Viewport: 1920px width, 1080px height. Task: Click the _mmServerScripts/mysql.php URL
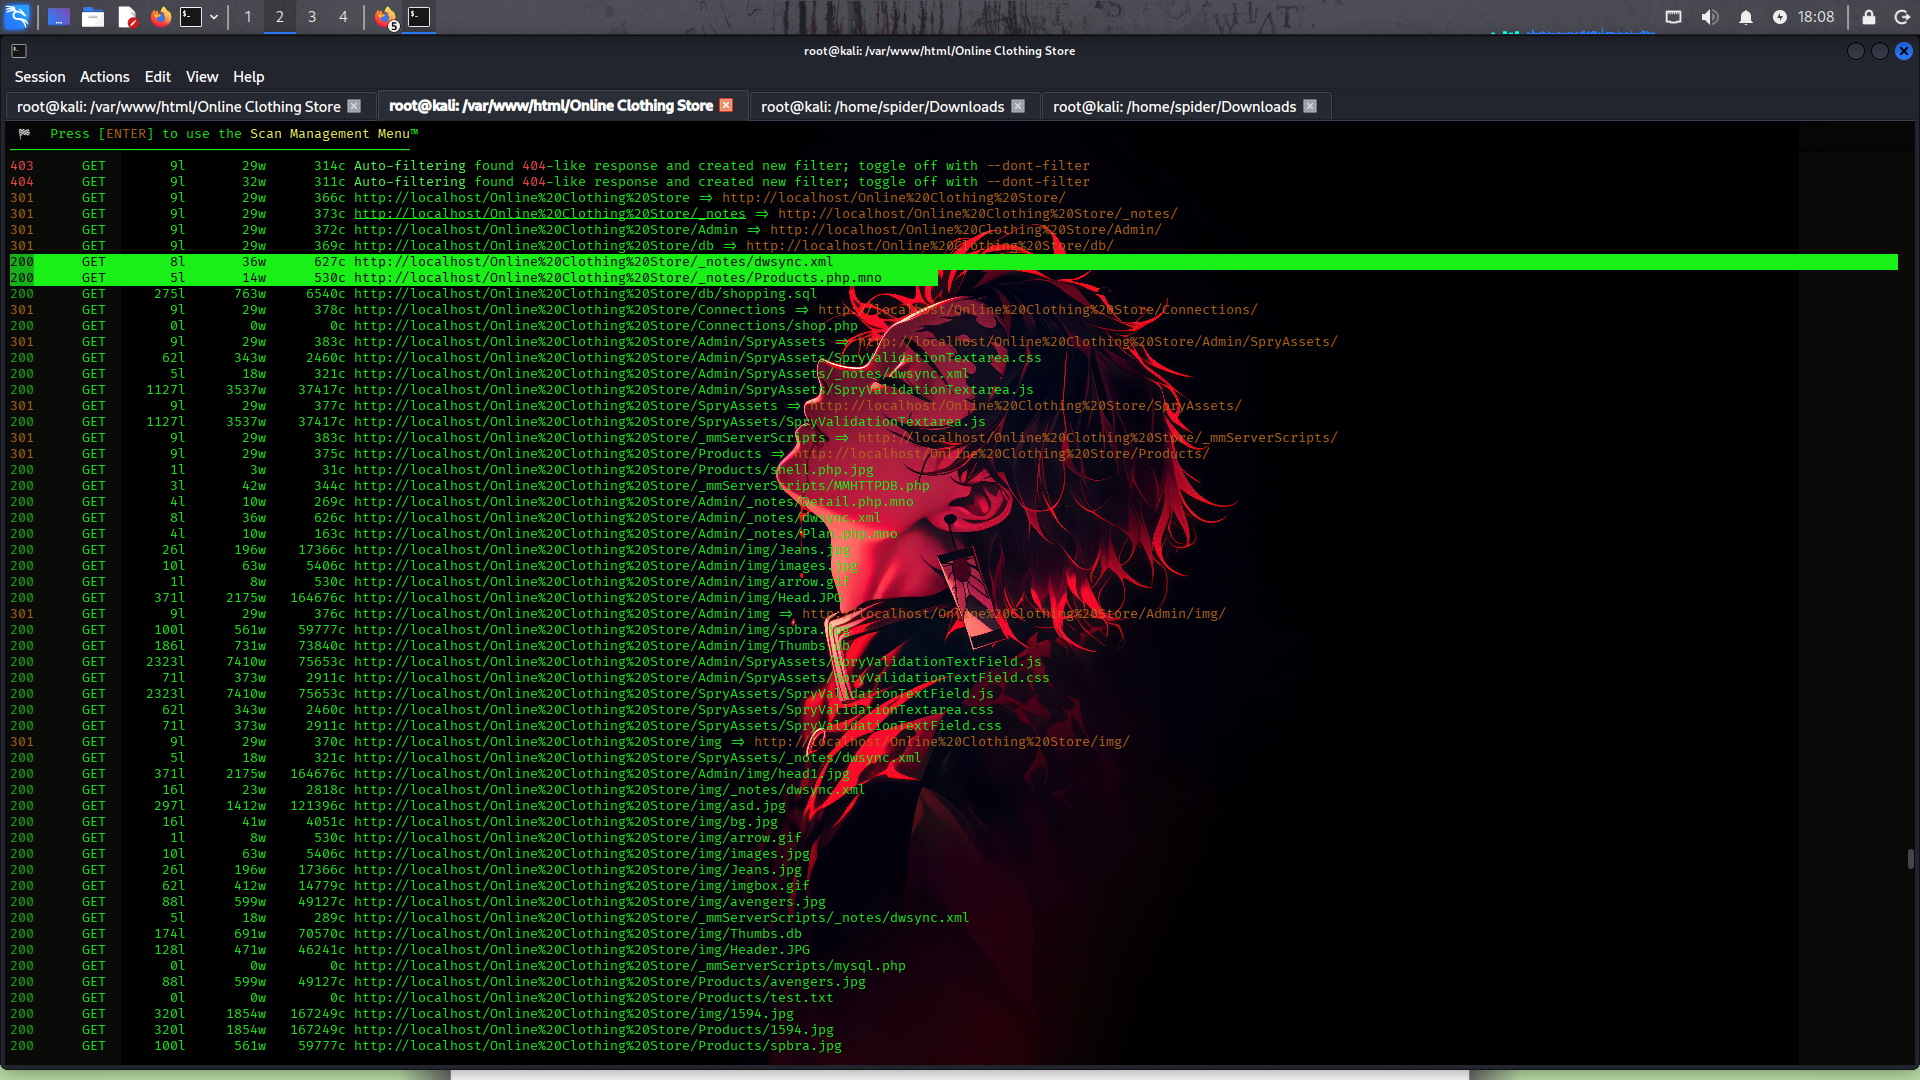click(x=629, y=966)
